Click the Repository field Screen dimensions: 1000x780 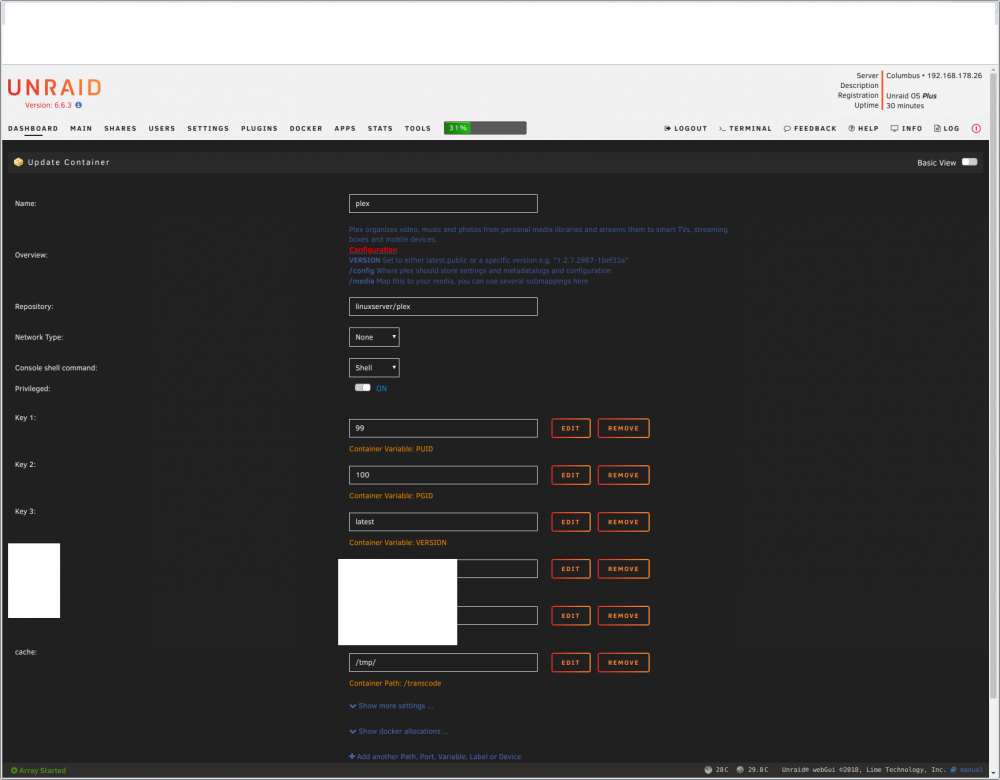tap(443, 306)
